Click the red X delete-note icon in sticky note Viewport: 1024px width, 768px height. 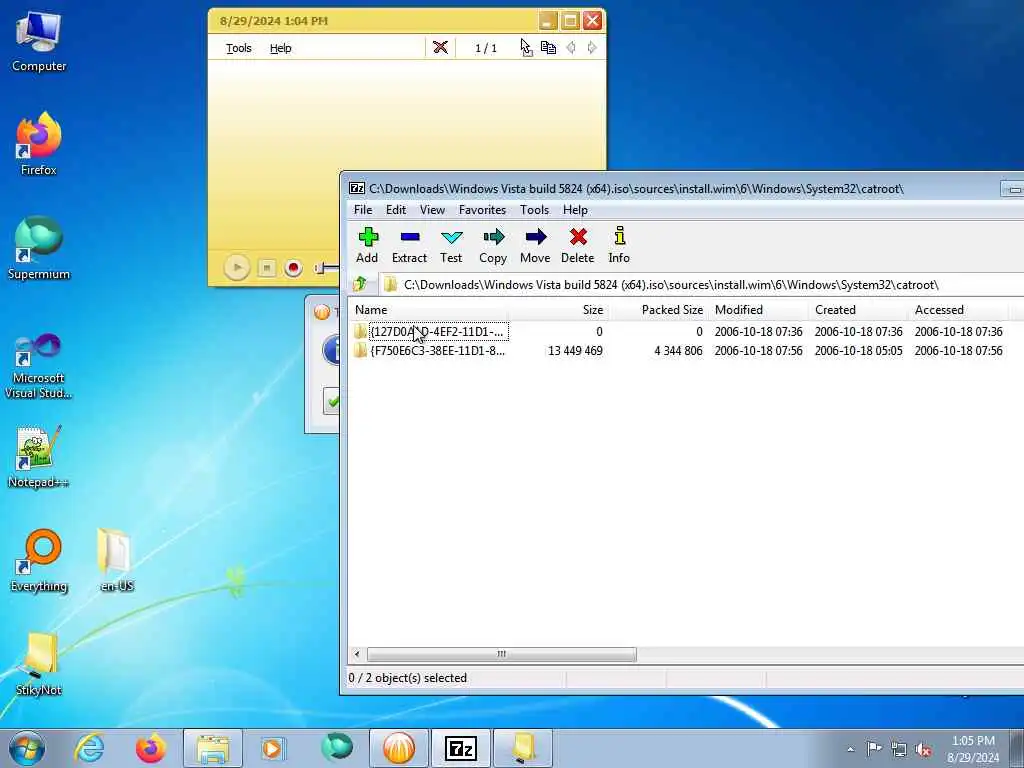tap(440, 47)
